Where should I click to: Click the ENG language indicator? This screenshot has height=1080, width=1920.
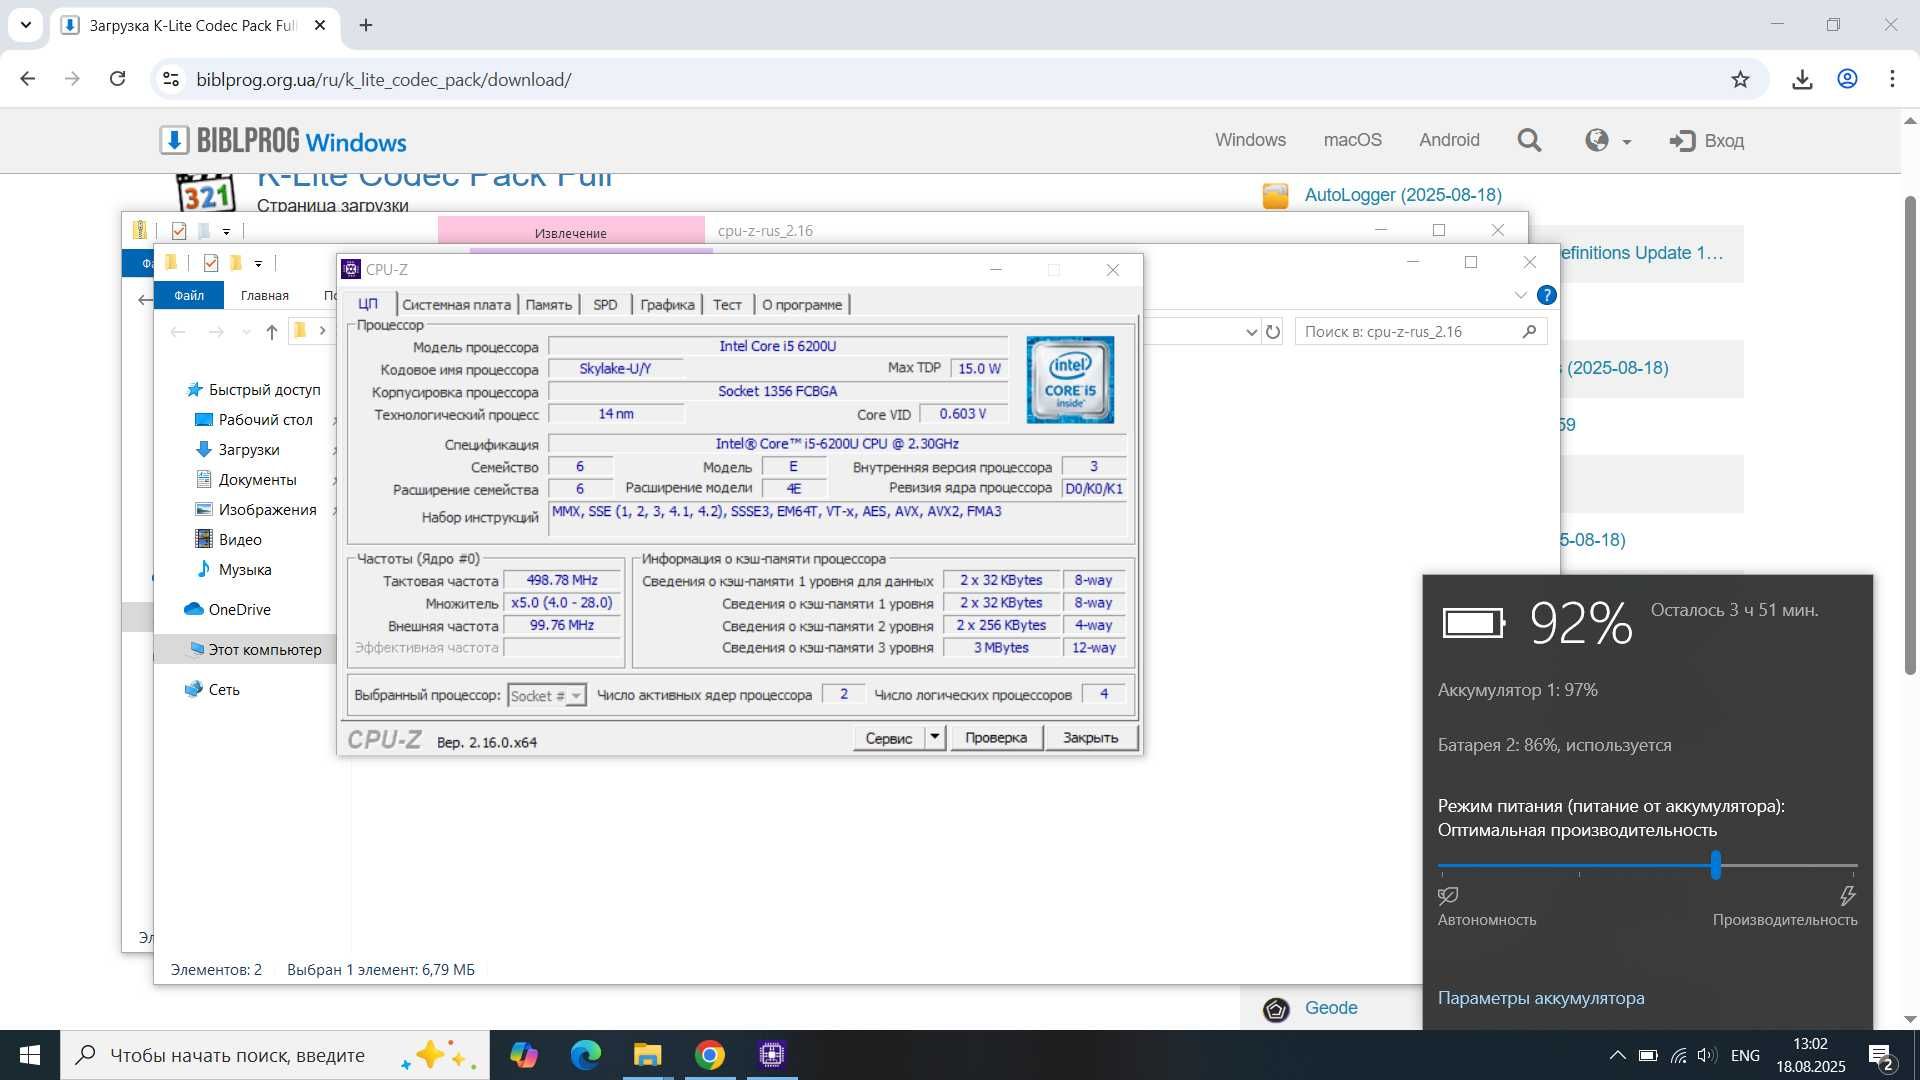pyautogui.click(x=1745, y=1055)
